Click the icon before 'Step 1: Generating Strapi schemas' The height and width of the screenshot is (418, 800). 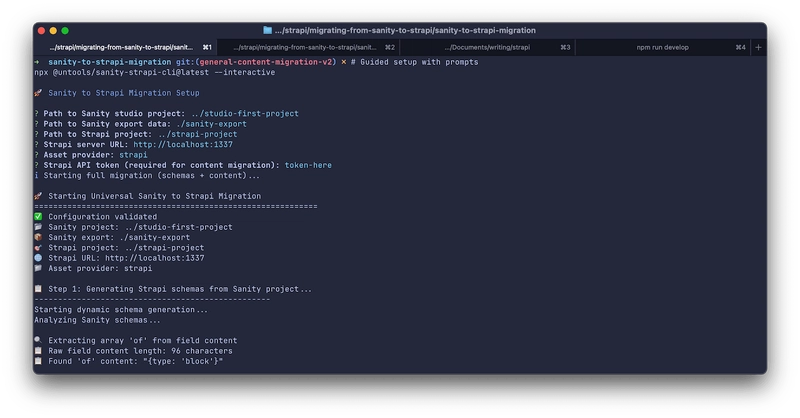coord(38,289)
